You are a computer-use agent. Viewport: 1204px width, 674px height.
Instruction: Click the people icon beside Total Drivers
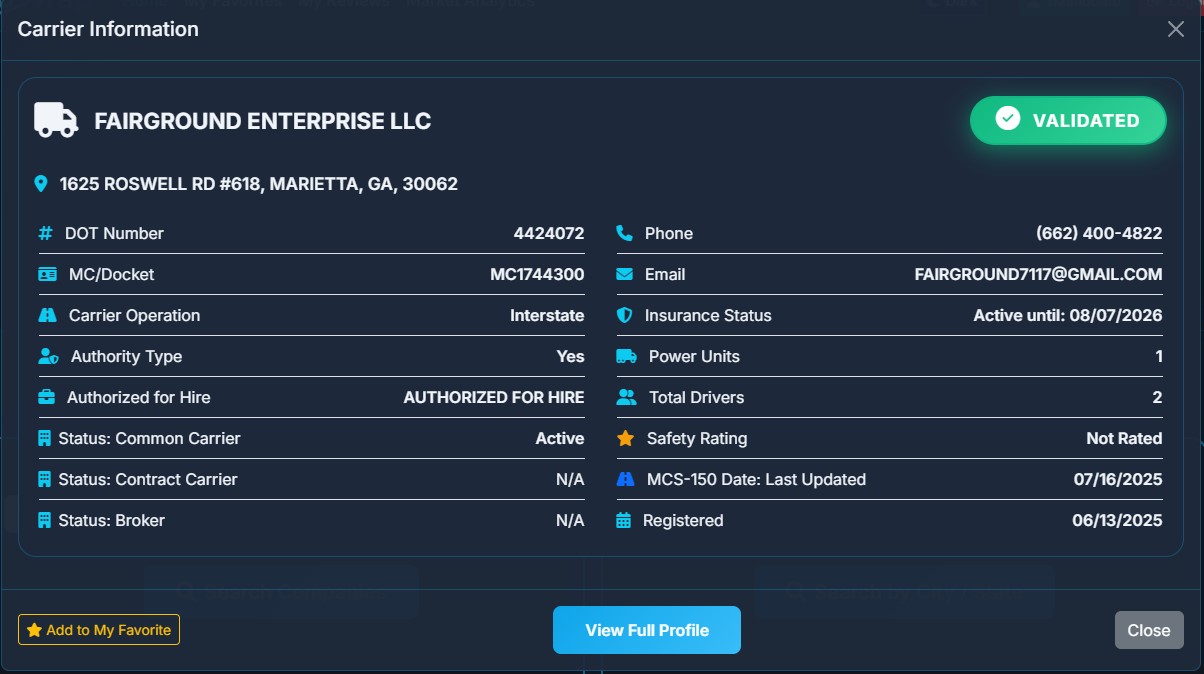[x=627, y=397]
